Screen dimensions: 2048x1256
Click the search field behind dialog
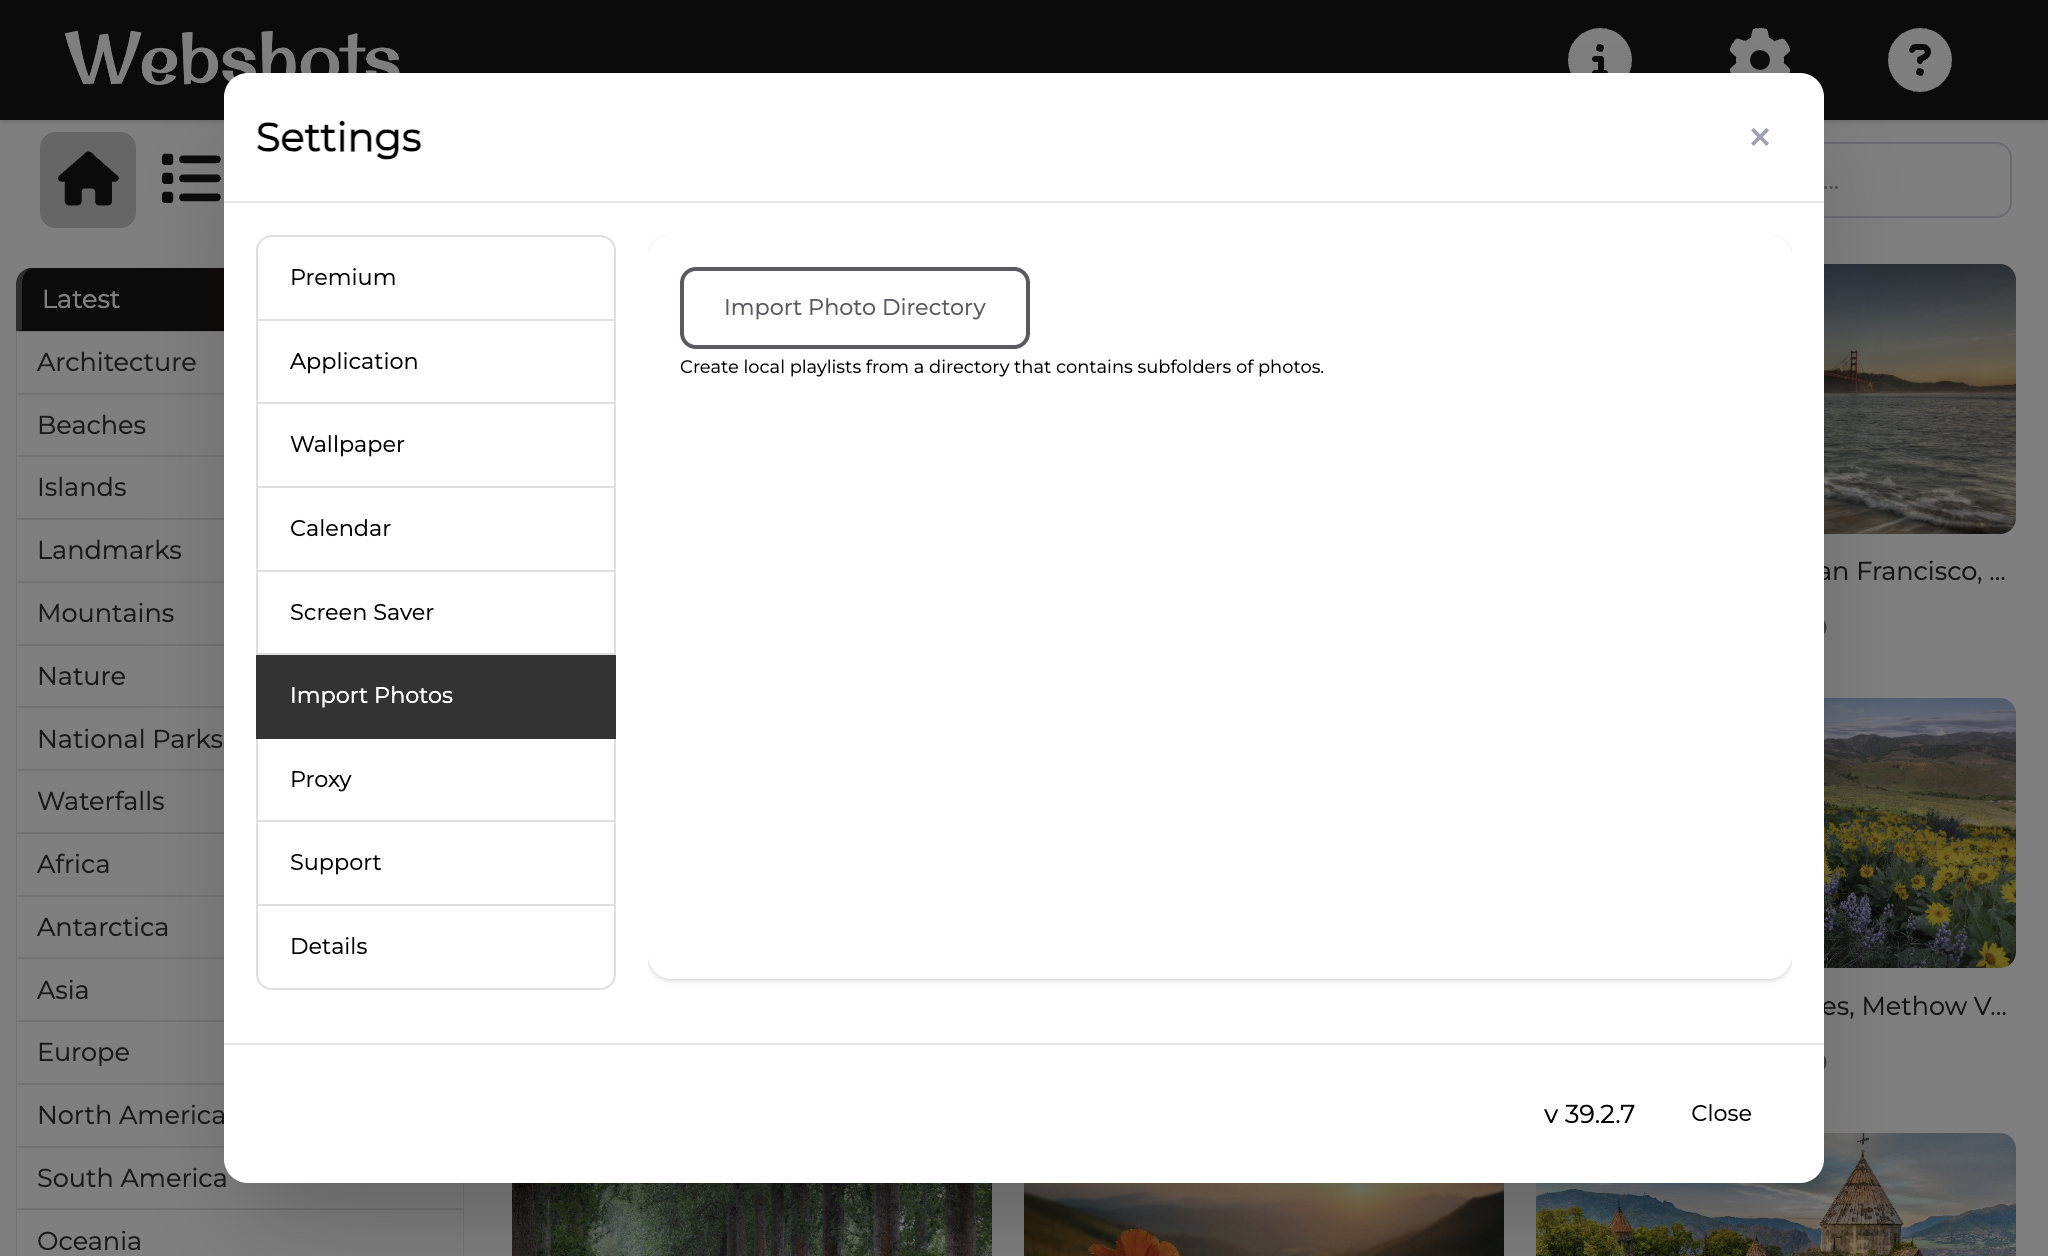1917,180
